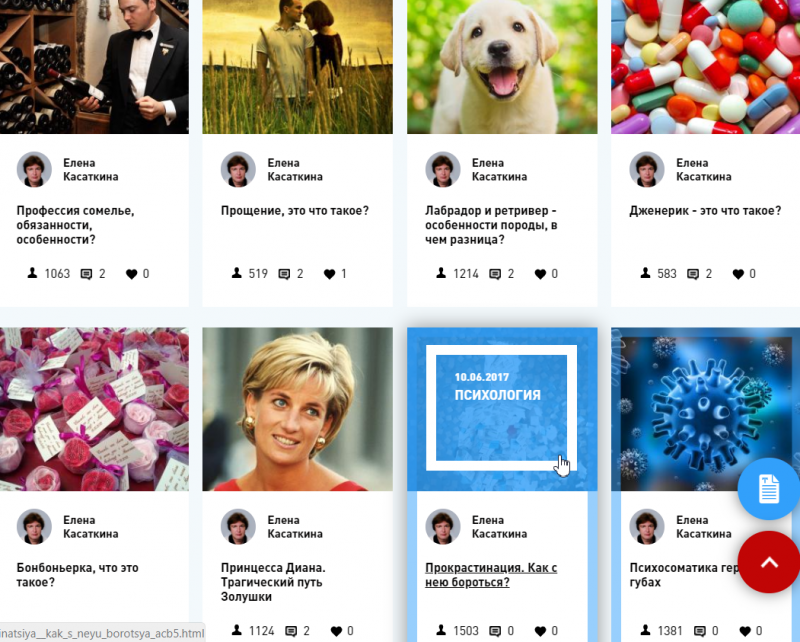Open the colorful pills thumbnail image

click(x=706, y=67)
